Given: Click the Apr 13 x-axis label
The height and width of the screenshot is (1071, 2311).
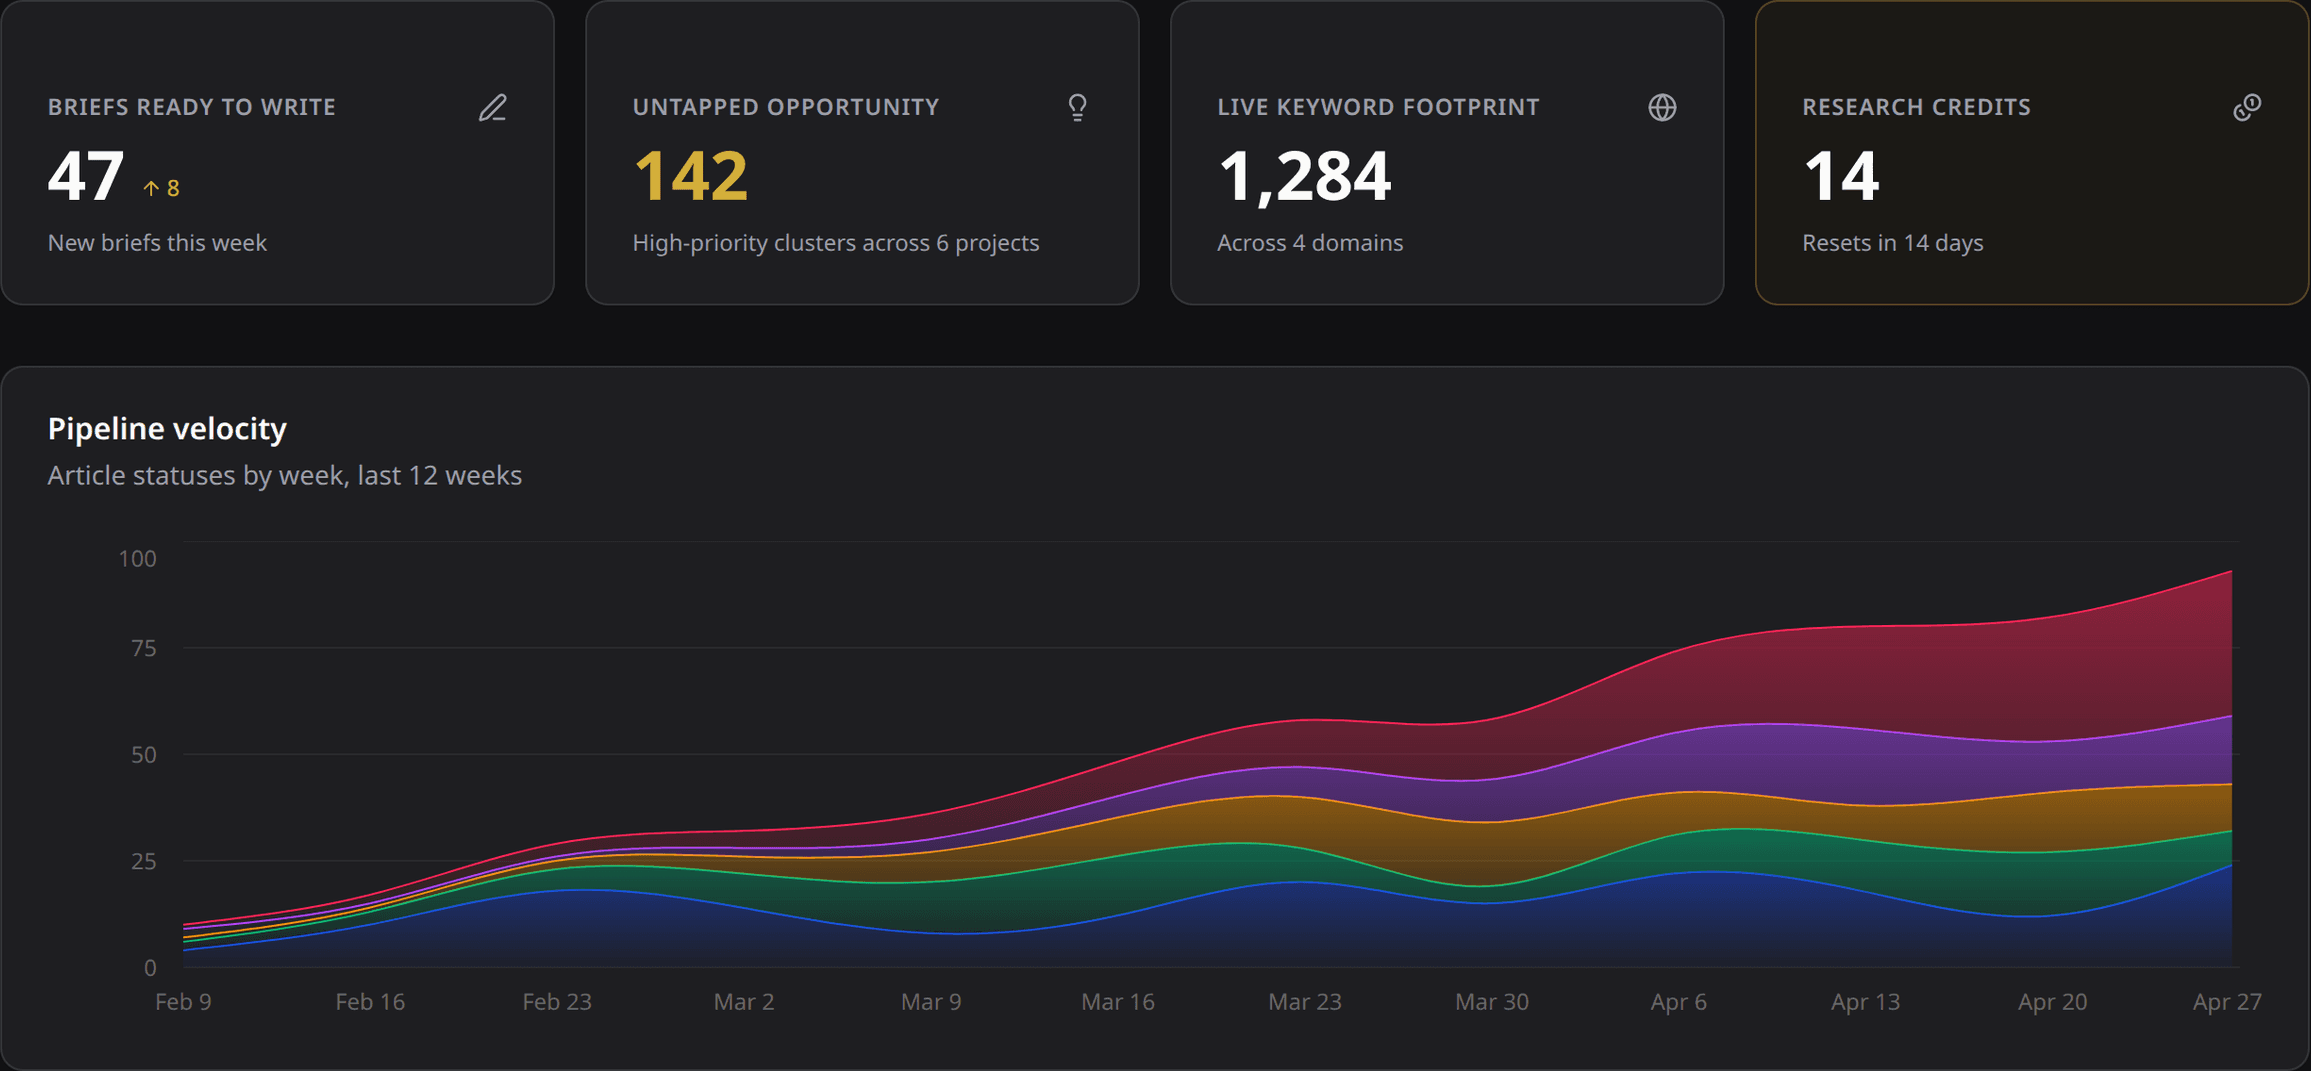Looking at the screenshot, I should pos(1865,1002).
